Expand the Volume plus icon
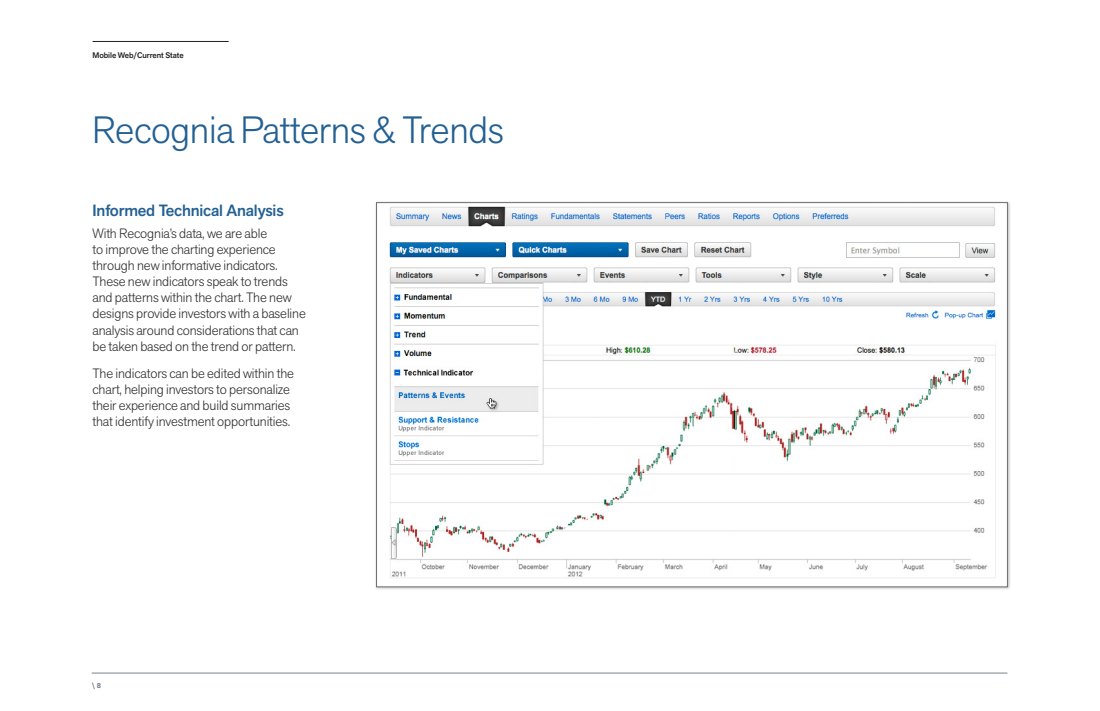Viewport: 1100px width, 711px height. 397,354
